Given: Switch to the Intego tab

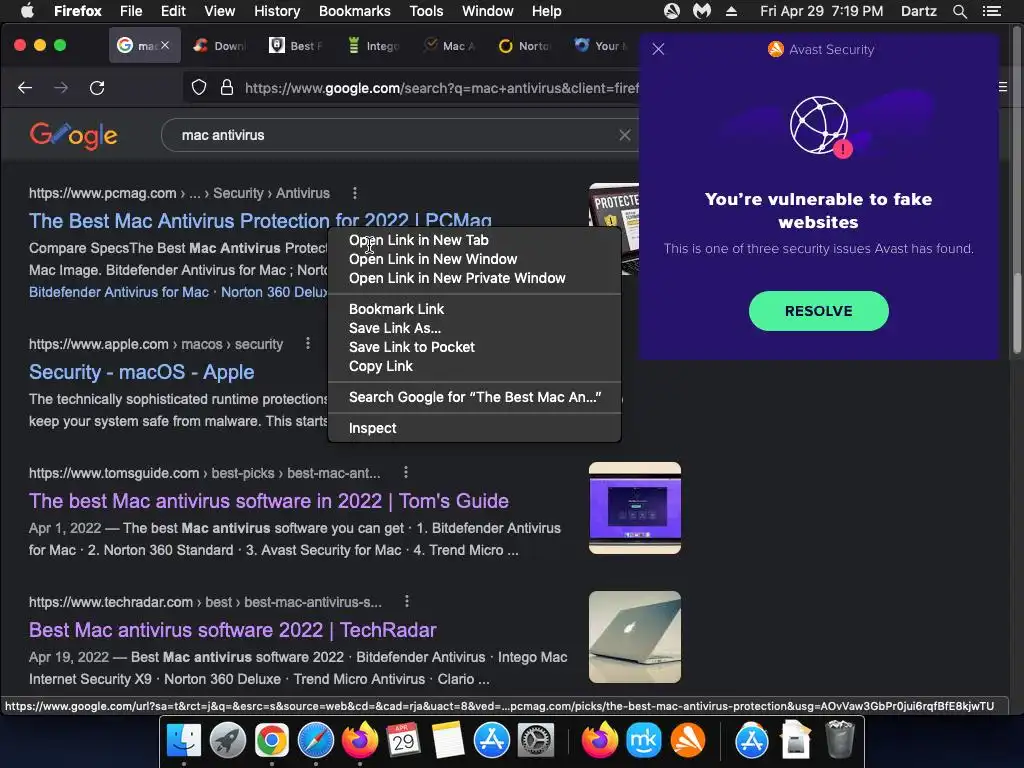Looking at the screenshot, I should [x=374, y=46].
